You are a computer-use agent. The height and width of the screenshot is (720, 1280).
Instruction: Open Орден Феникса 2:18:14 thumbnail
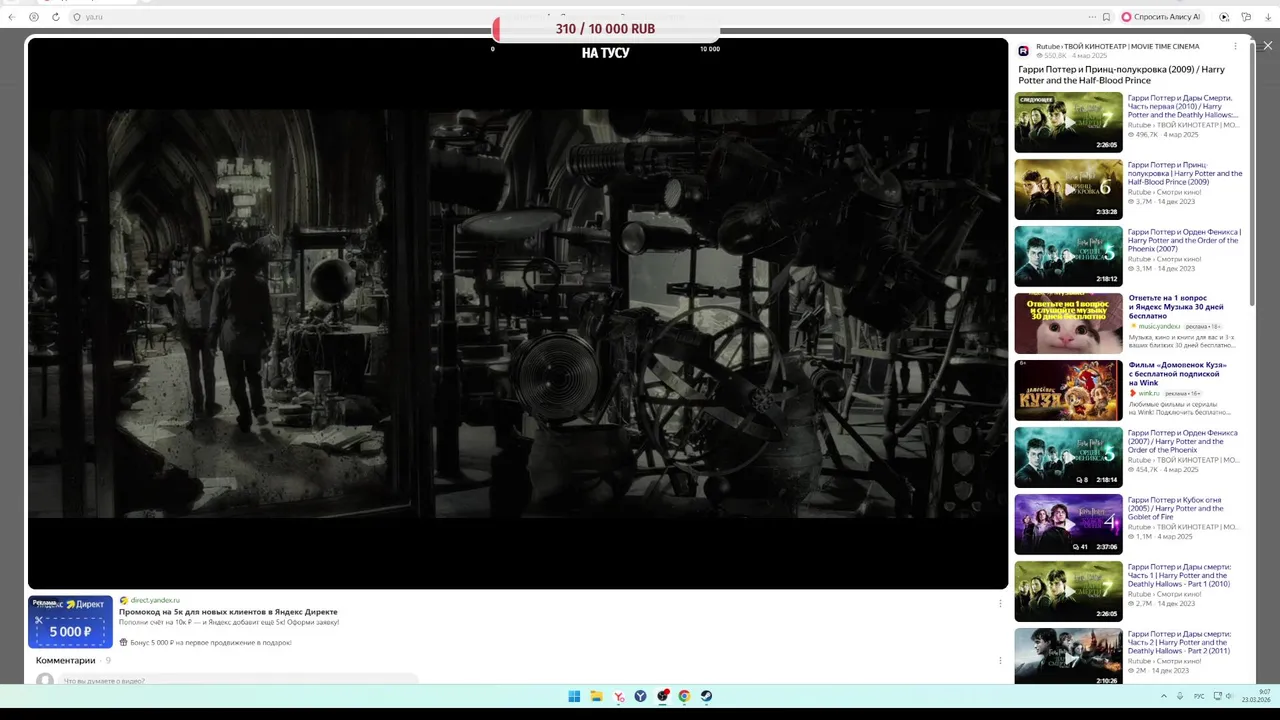pos(1068,457)
